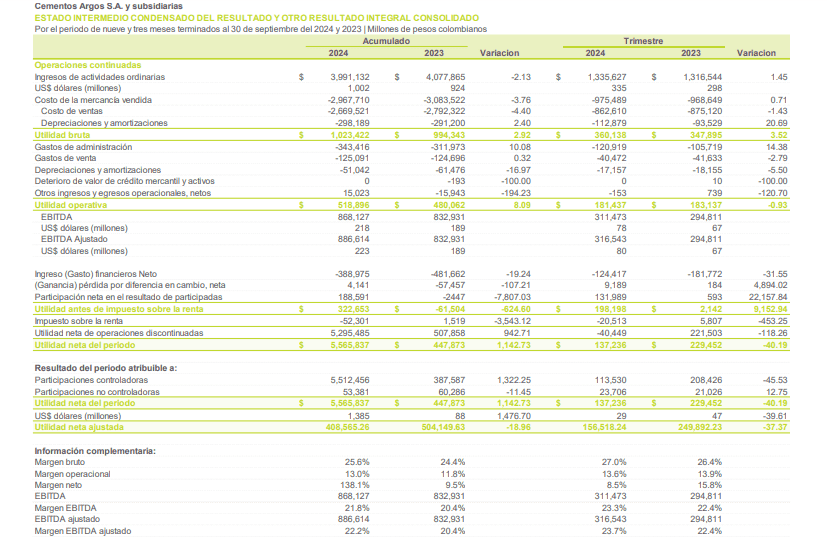Select the row label 'Margen bruto'

click(60, 463)
